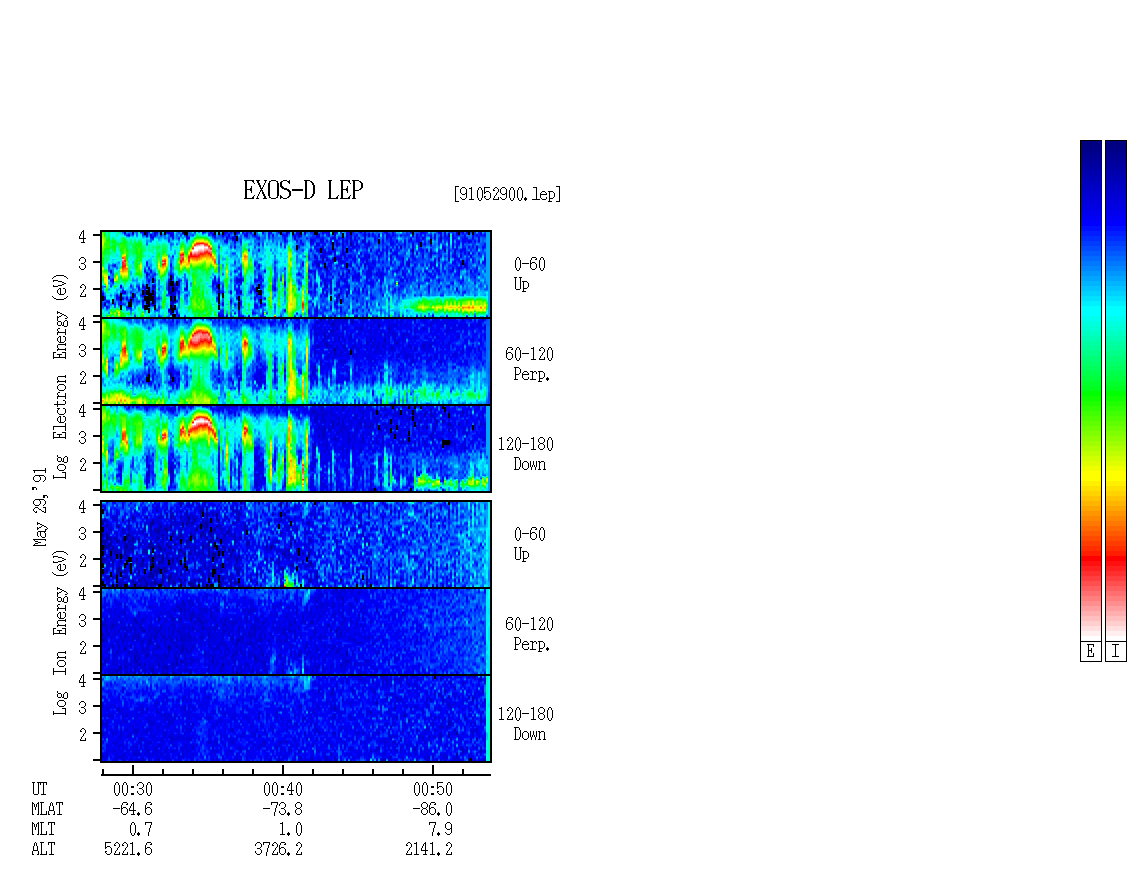Click the 120-180 Down label beside the electron panels

[525, 454]
